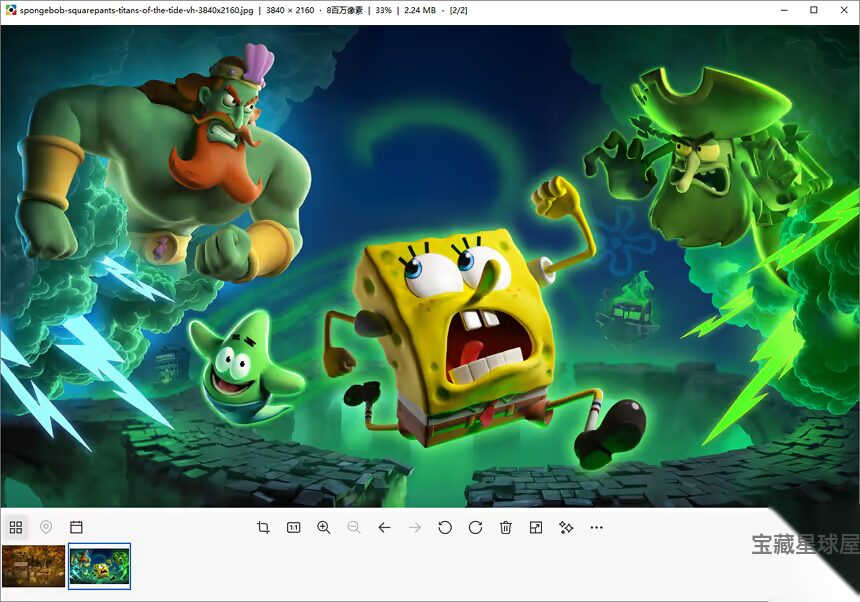Go to the previous image

[x=384, y=527]
